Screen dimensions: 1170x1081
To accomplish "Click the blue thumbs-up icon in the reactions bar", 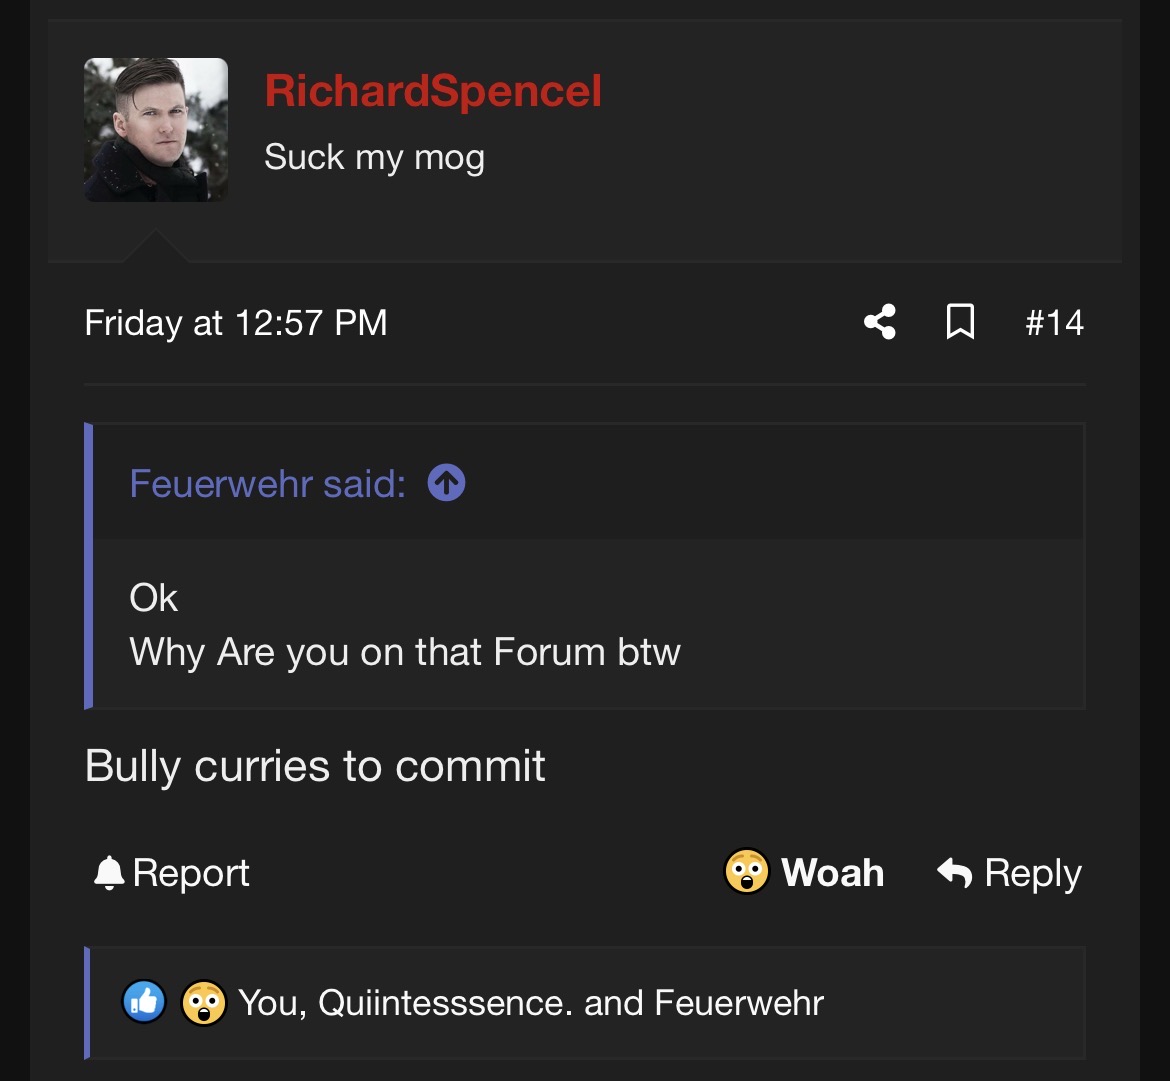I will [144, 1002].
